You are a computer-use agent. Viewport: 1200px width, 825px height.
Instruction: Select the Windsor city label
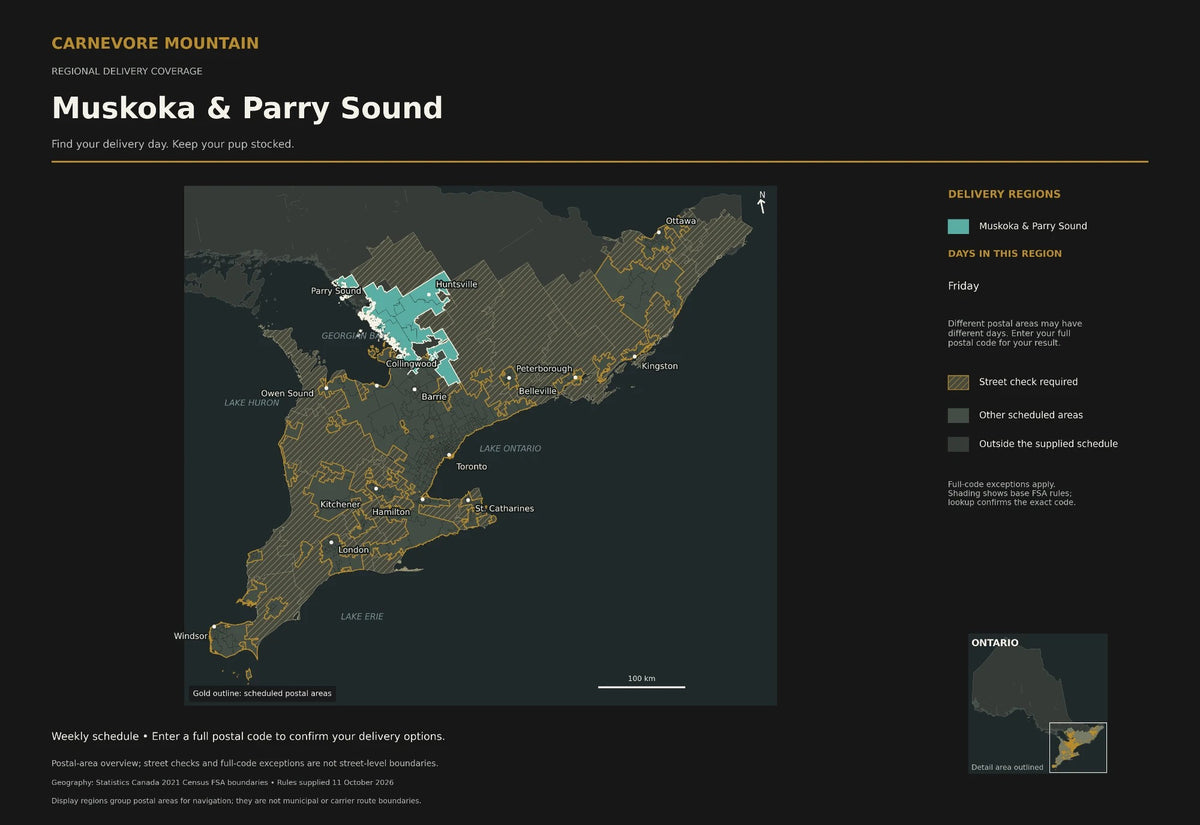click(190, 636)
